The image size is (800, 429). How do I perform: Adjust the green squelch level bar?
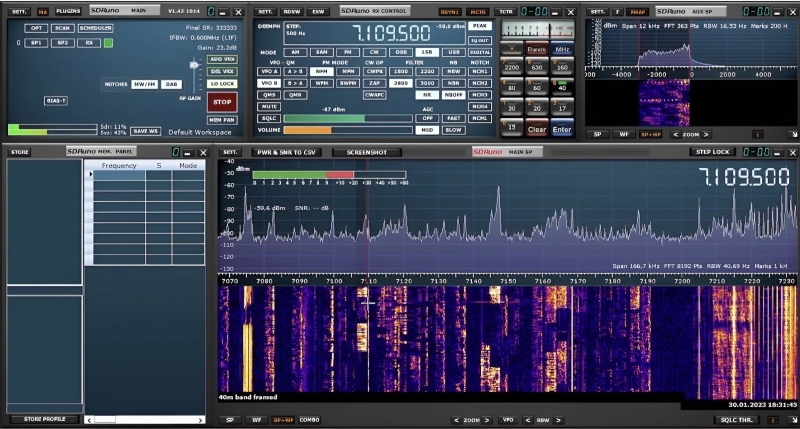pos(348,118)
